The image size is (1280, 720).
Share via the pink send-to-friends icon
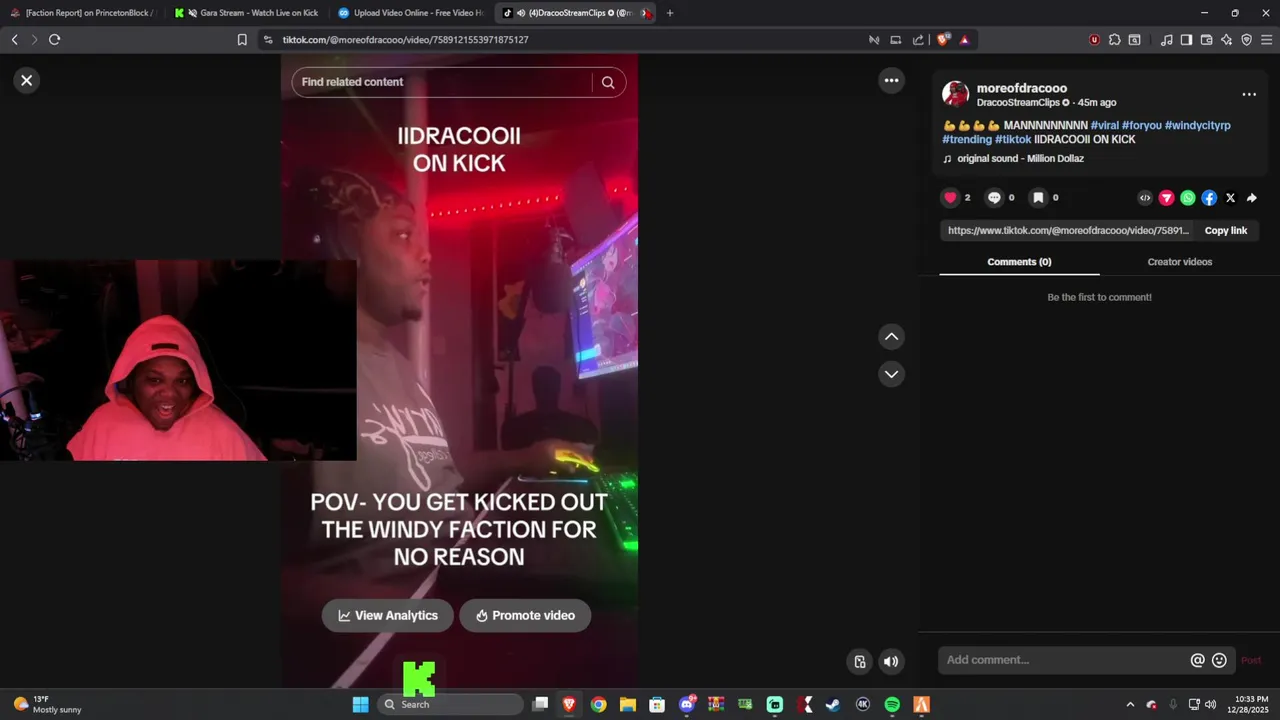(1166, 198)
